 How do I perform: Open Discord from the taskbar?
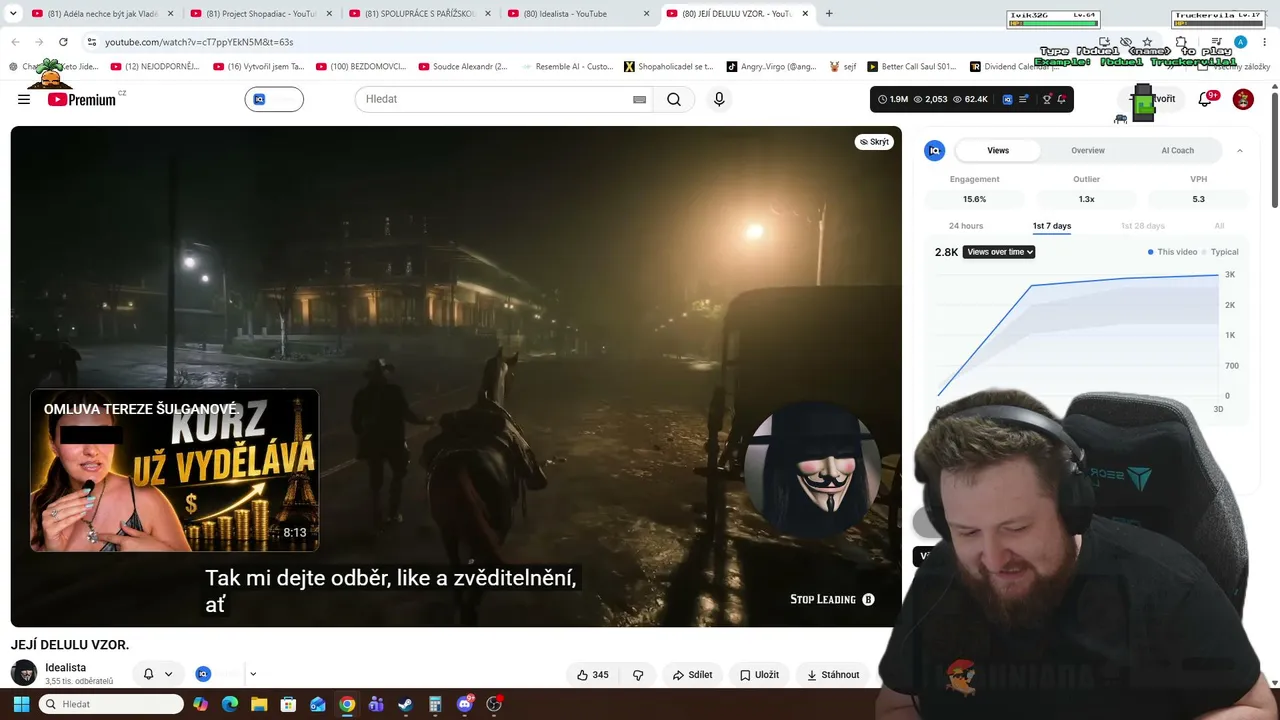[464, 704]
